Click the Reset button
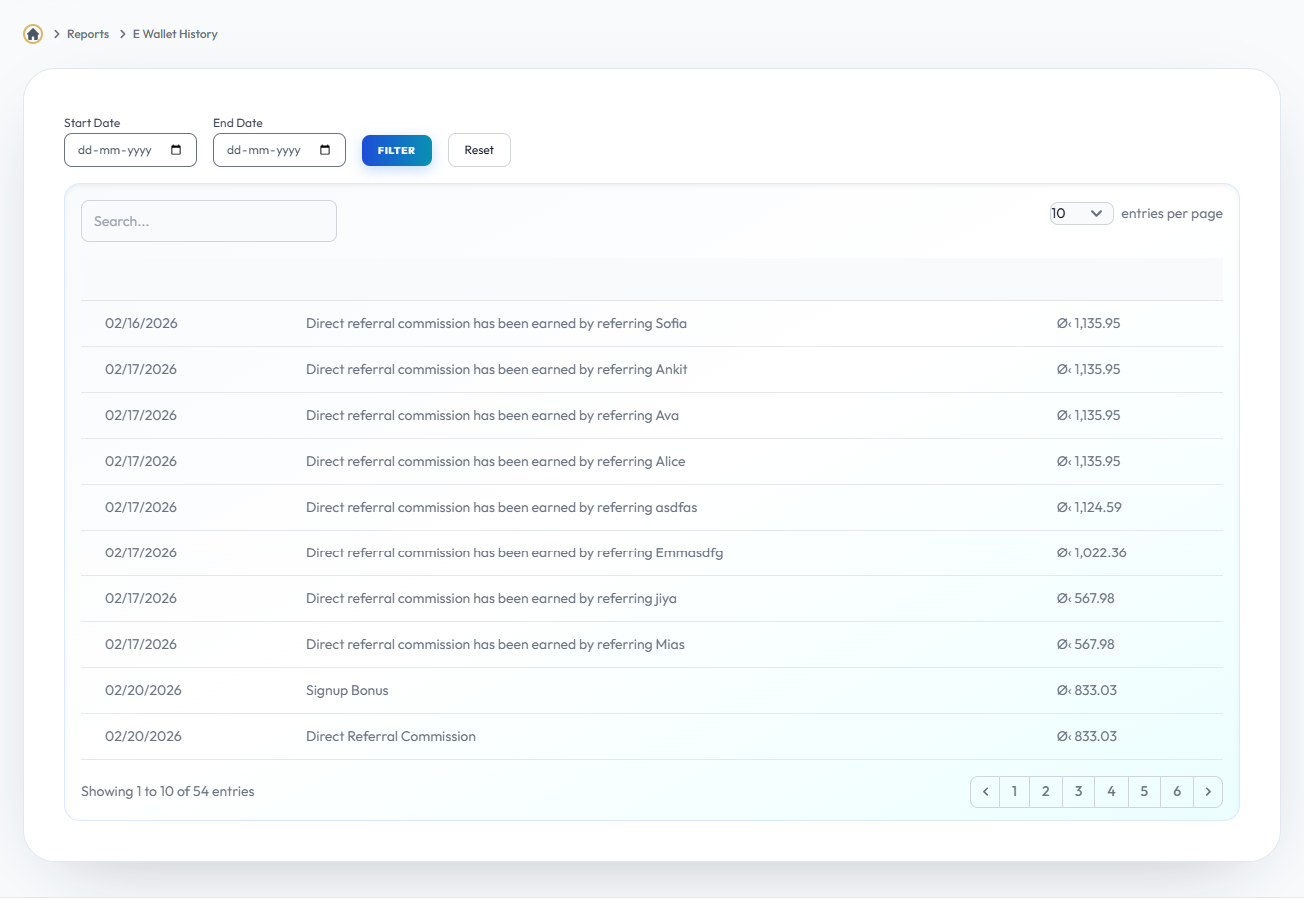Screen dimensions: 1304x899 [x=479, y=150]
